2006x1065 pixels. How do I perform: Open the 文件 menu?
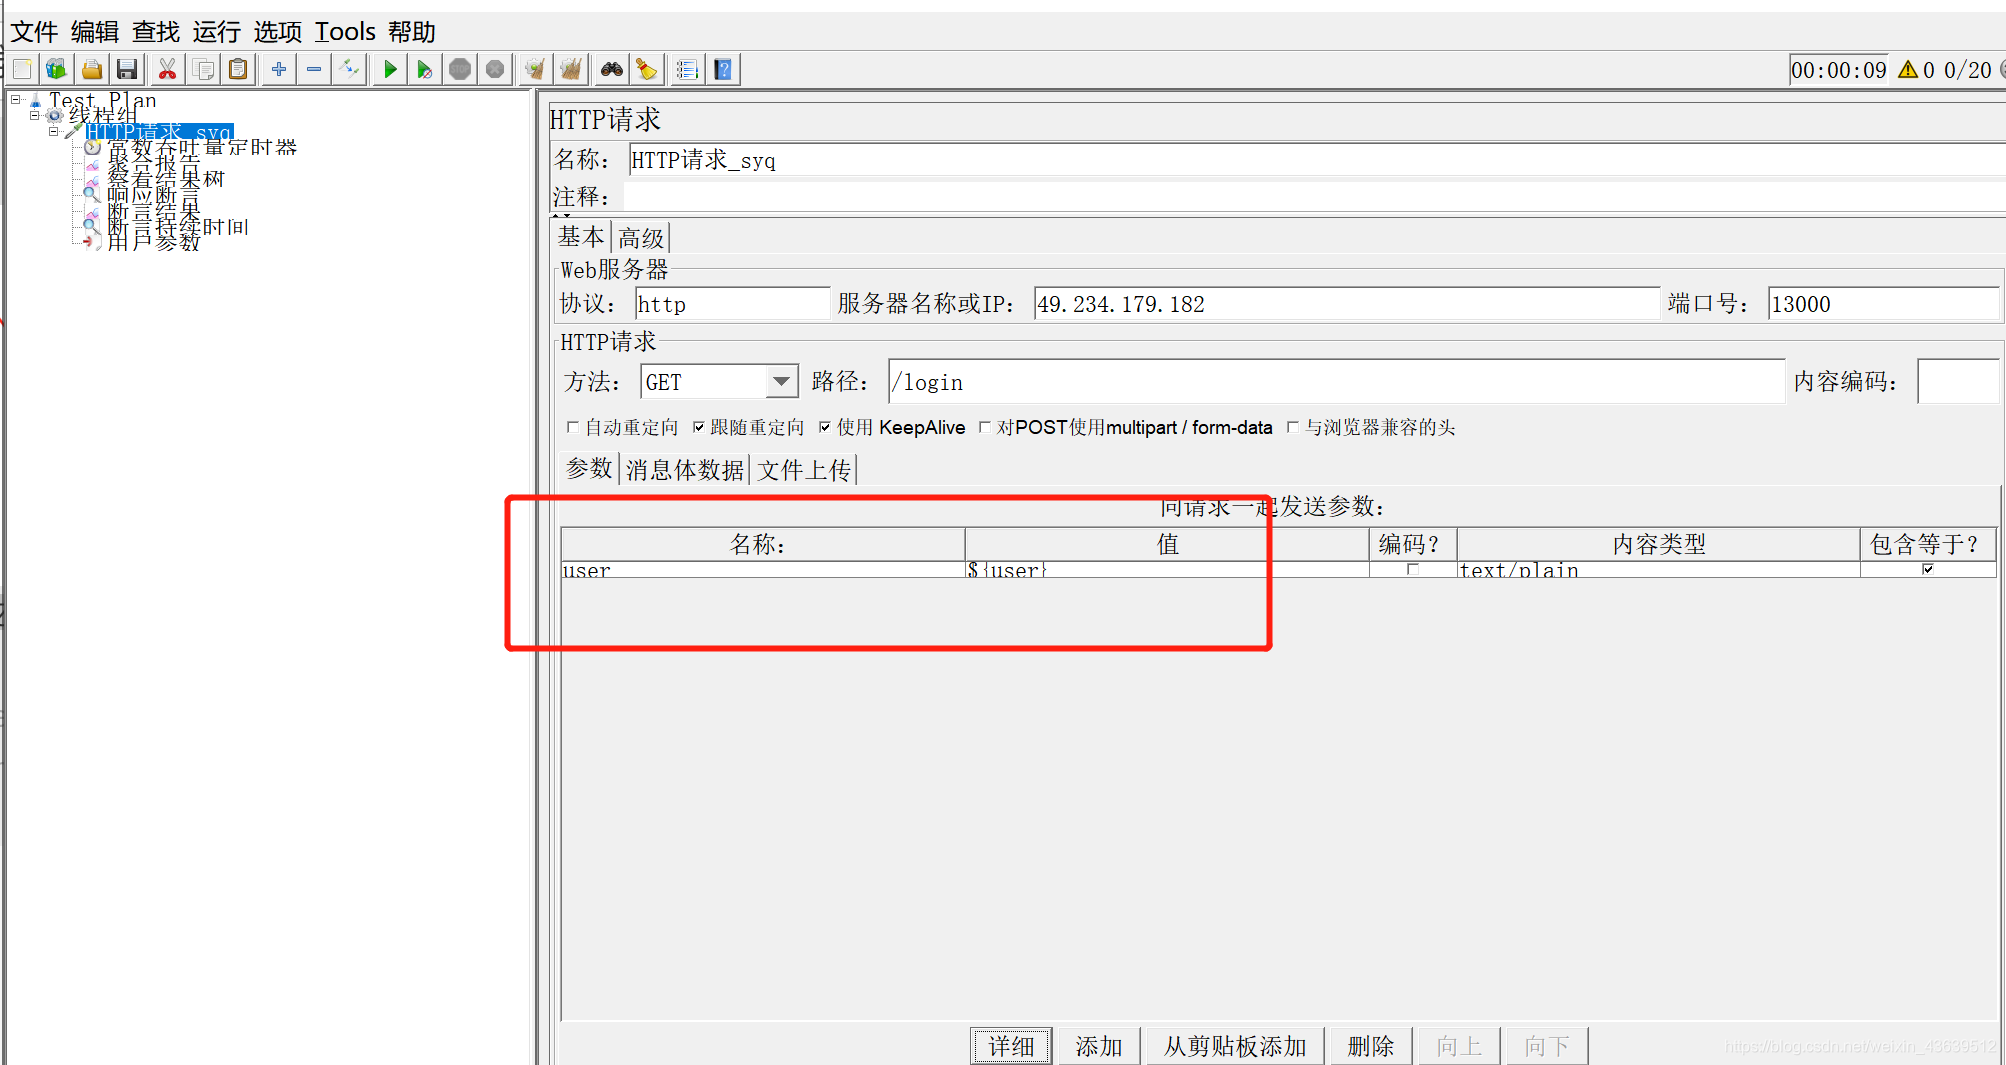point(34,32)
